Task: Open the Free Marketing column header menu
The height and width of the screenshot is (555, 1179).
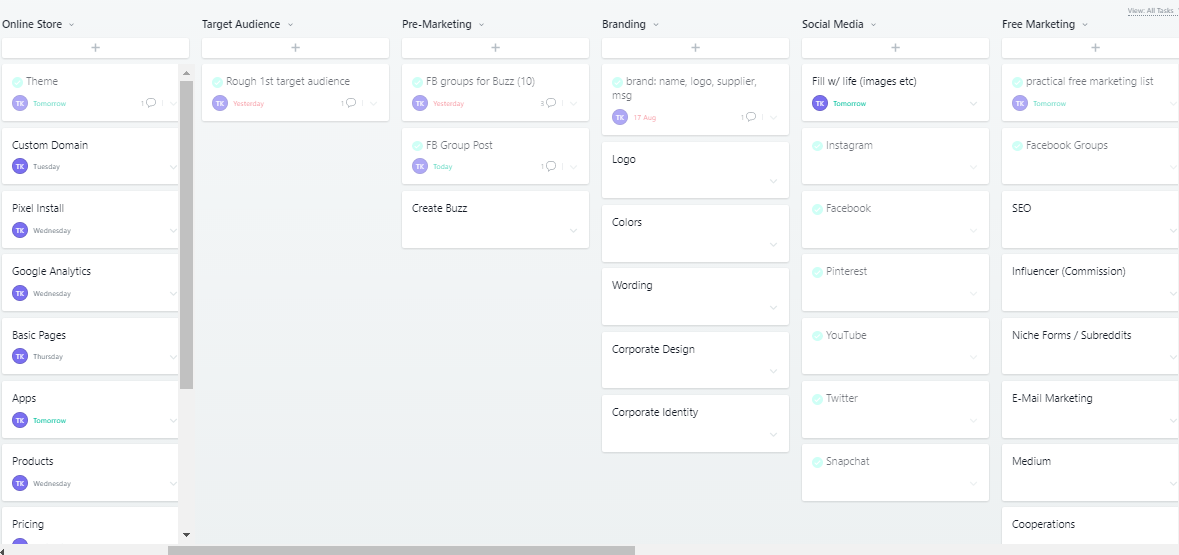Action: [x=1085, y=25]
